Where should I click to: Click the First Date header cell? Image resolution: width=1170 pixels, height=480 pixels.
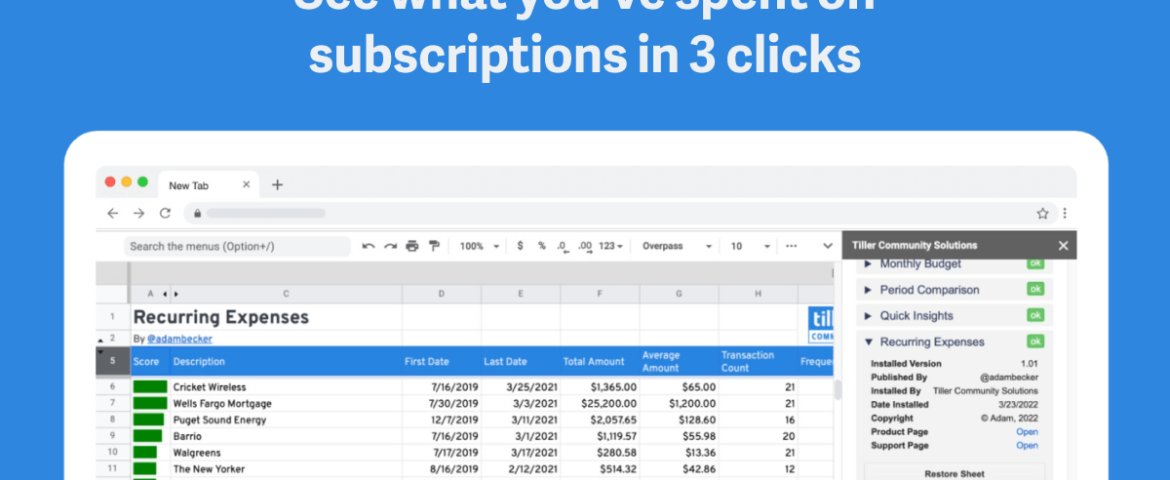(441, 361)
